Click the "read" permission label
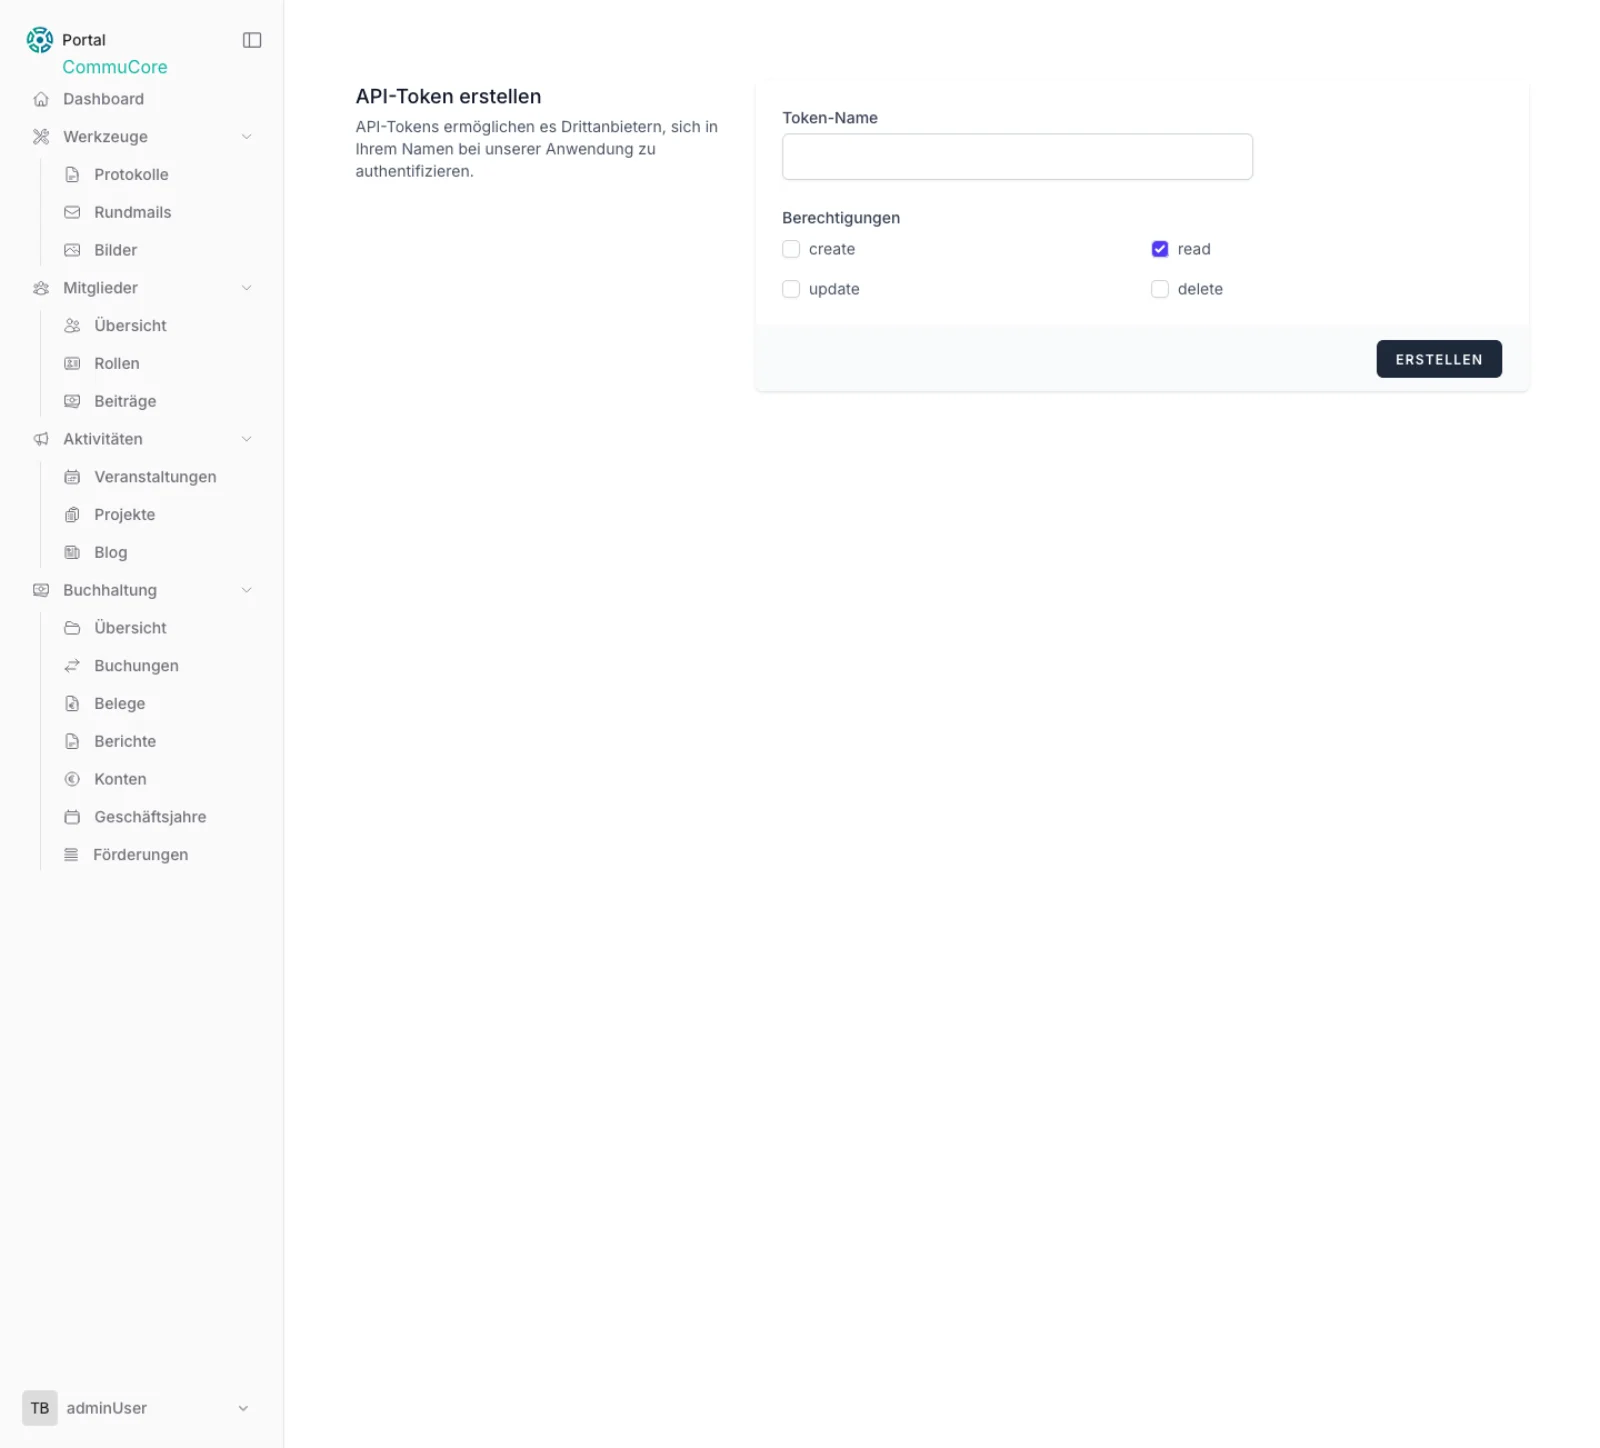 click(1194, 249)
